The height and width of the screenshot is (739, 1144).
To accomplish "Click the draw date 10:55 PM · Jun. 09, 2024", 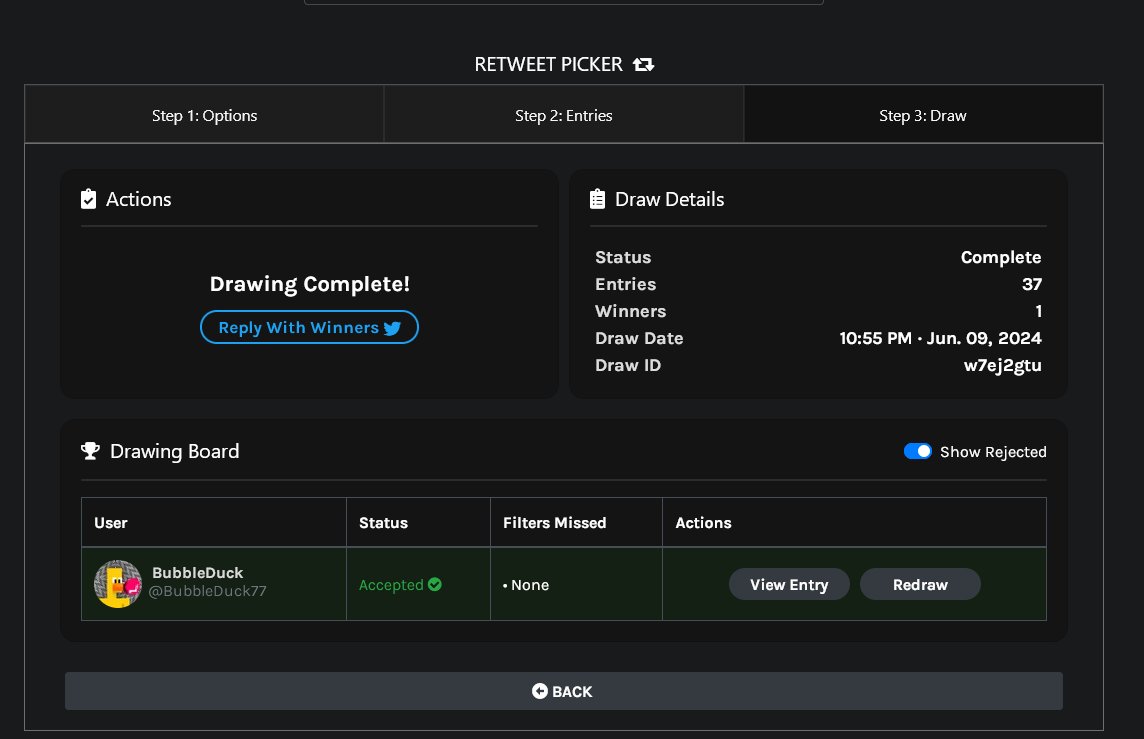I will (940, 338).
